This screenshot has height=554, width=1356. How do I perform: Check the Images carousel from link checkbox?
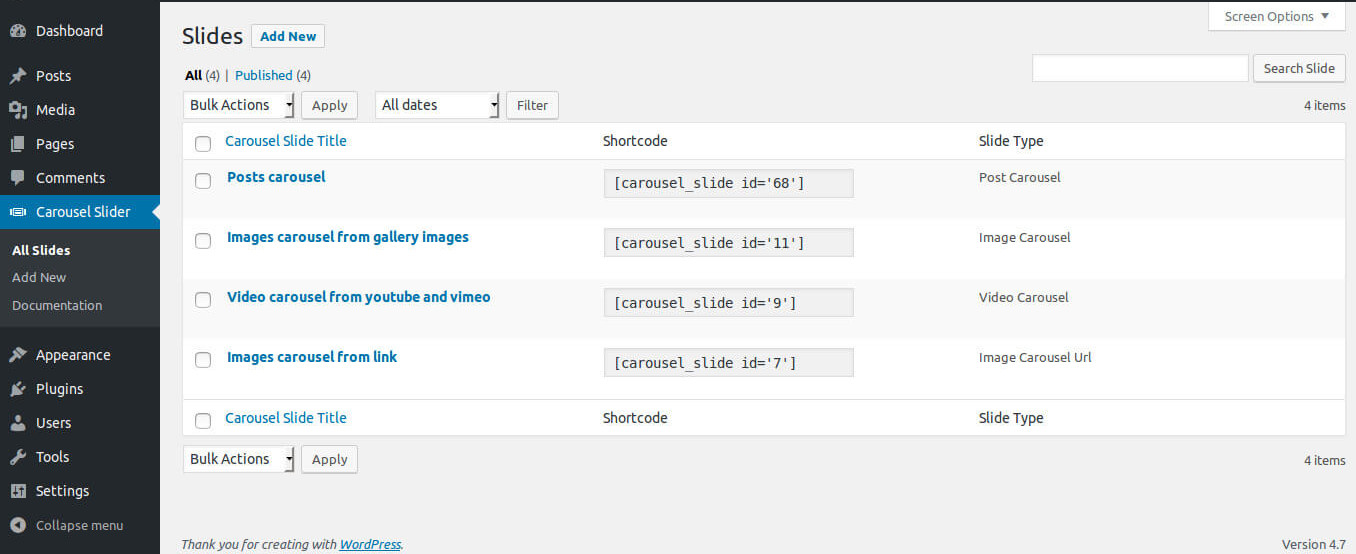pos(203,360)
